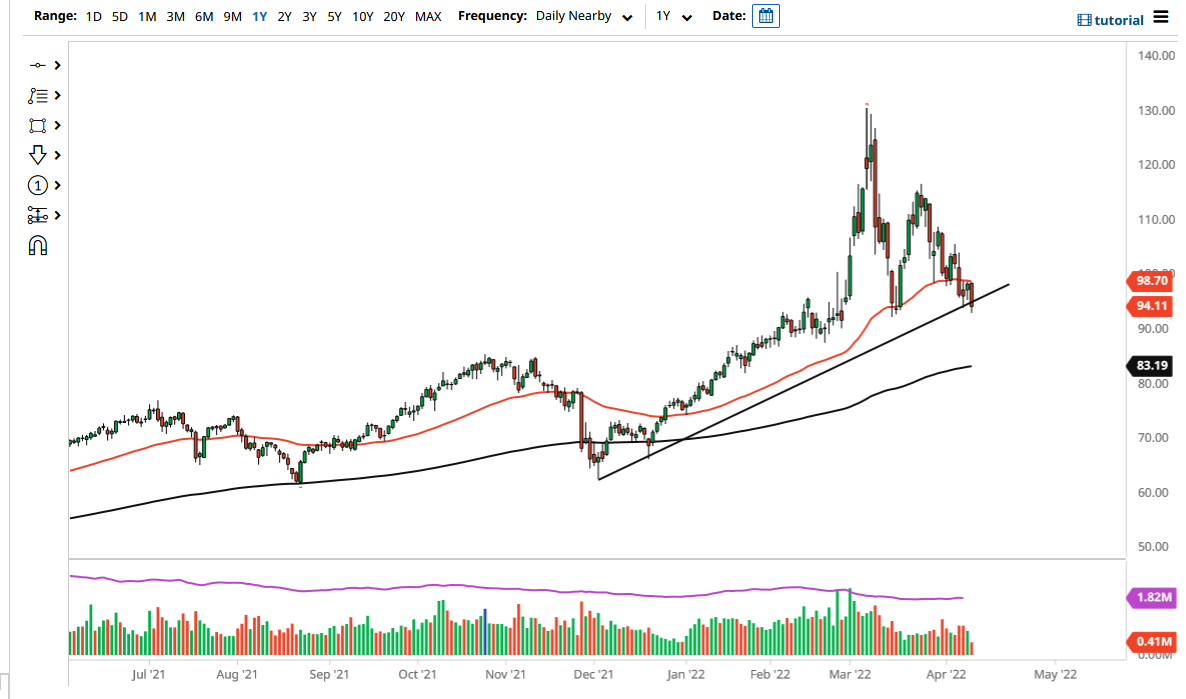The image size is (1186, 699).
Task: Select the rectangle shape drawing tool
Action: pyautogui.click(x=38, y=125)
